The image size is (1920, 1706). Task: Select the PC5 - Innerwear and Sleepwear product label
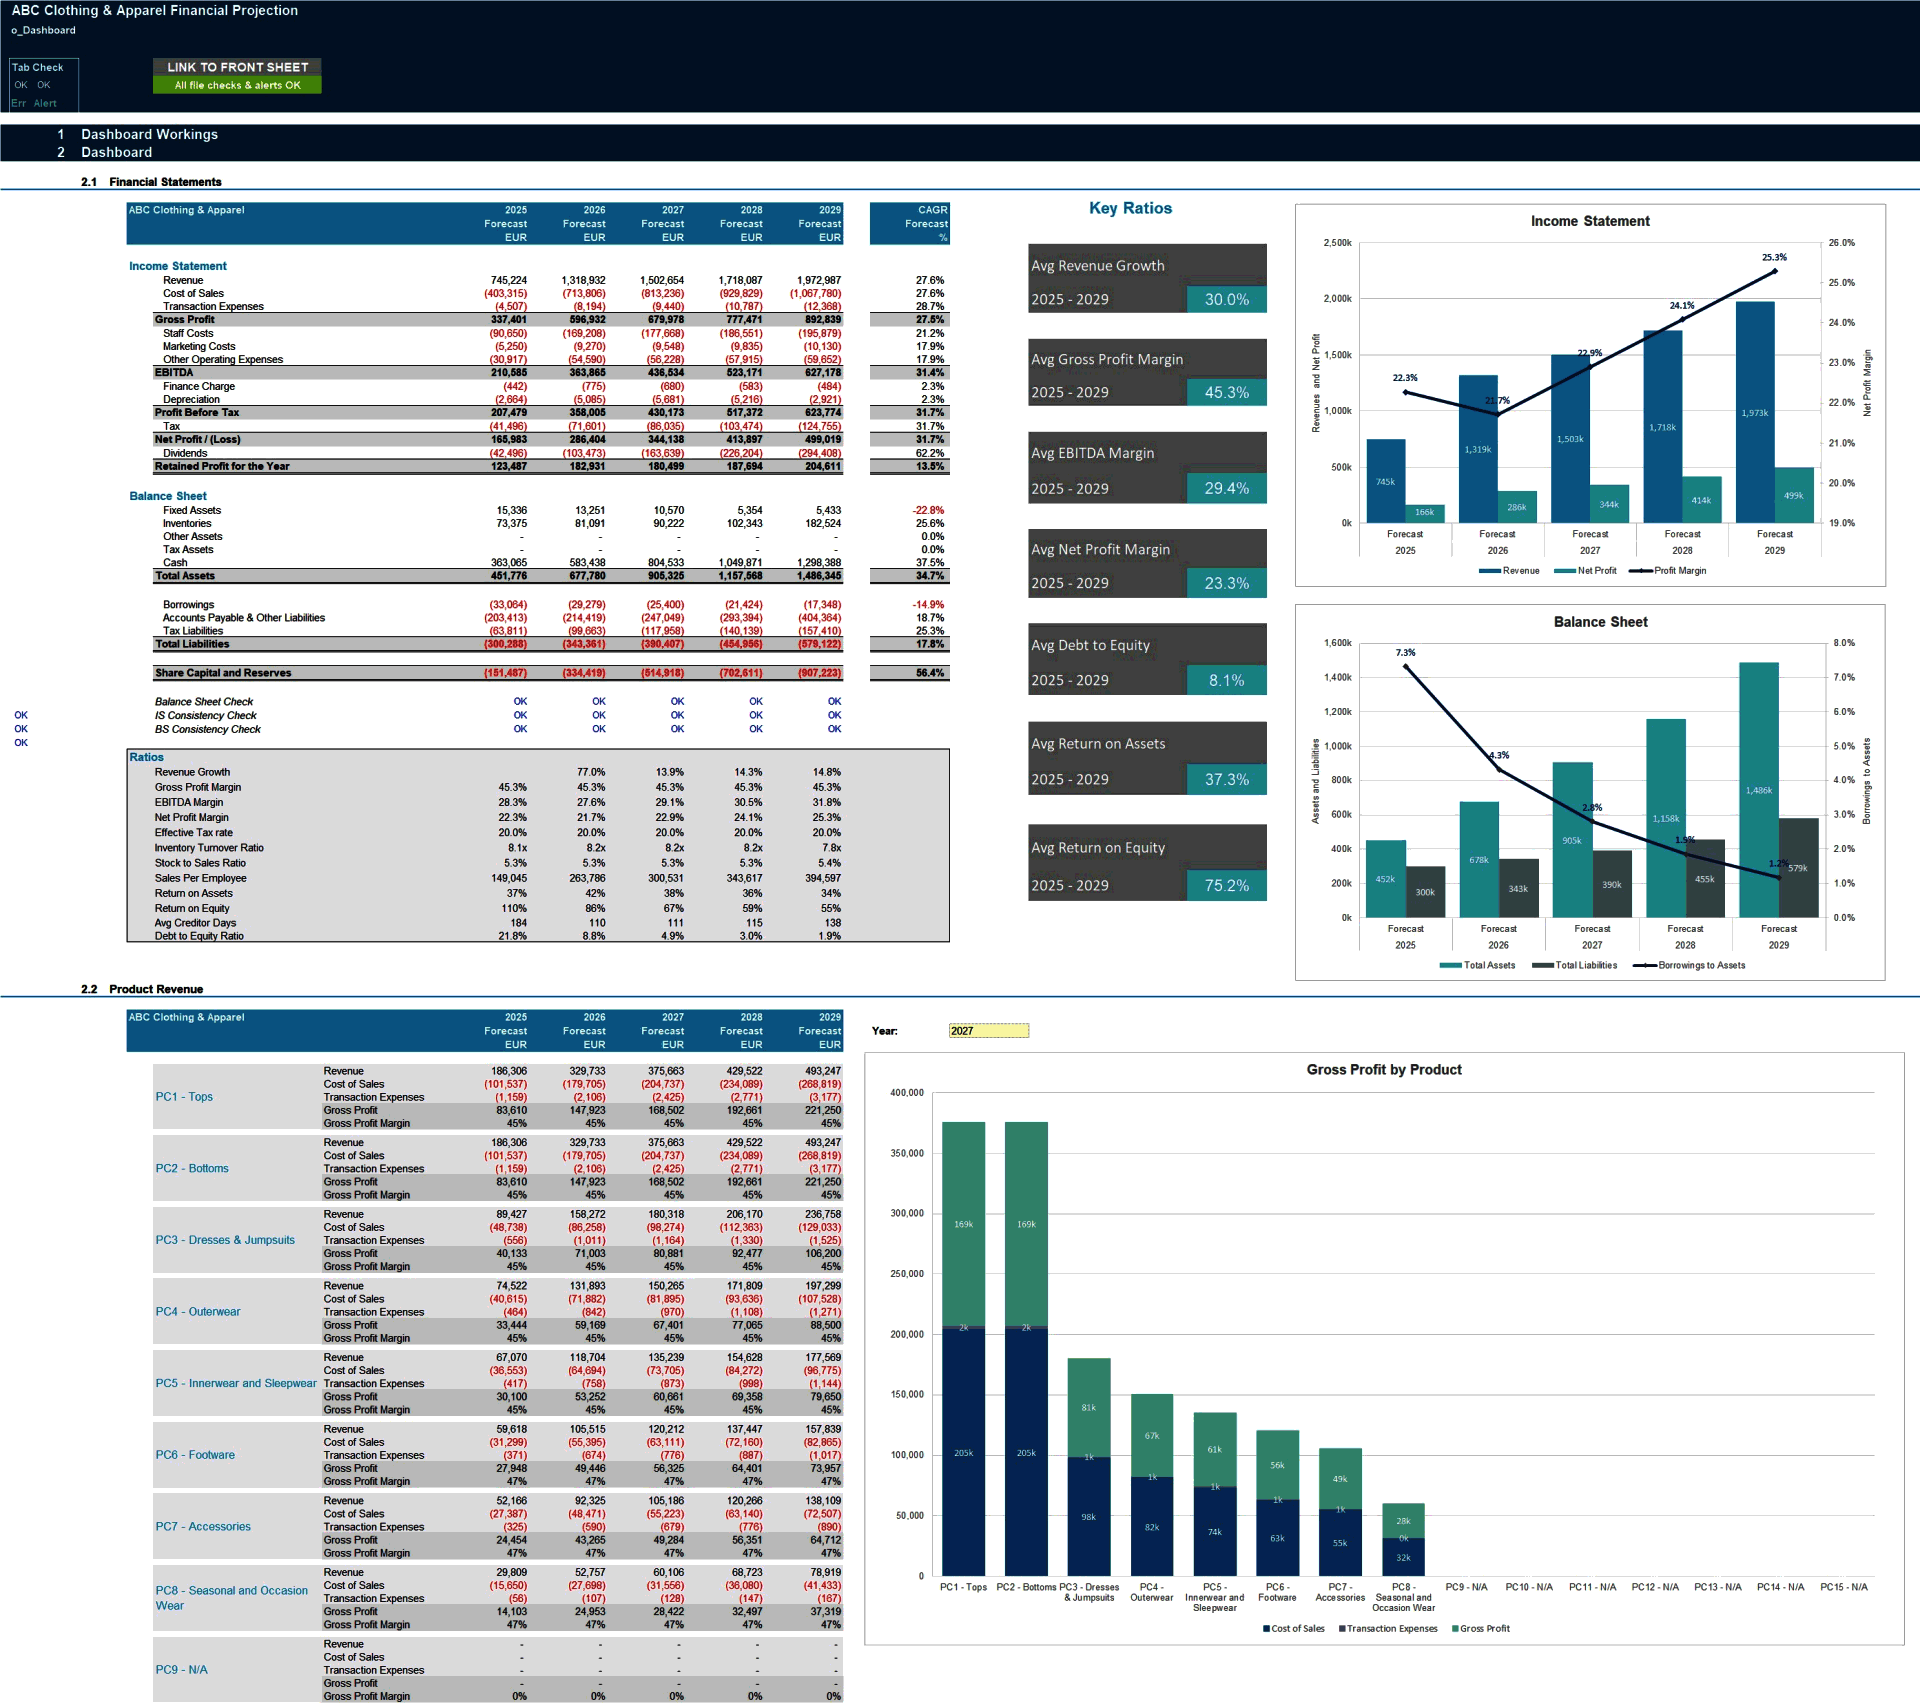[x=236, y=1384]
